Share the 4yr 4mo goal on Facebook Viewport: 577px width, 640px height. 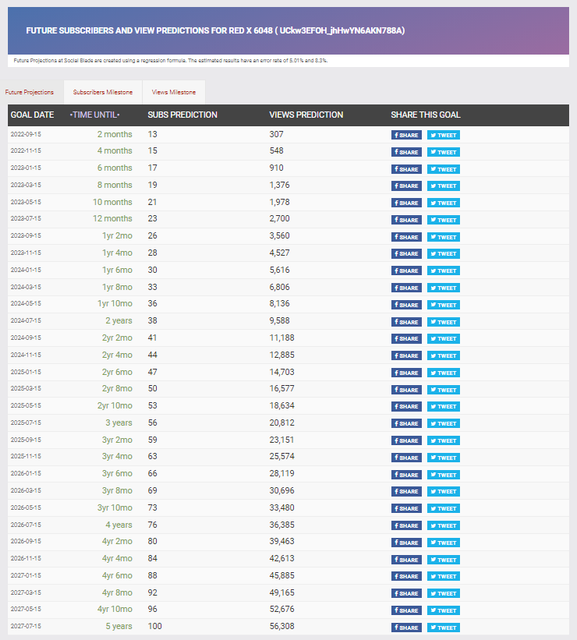[x=406, y=560]
